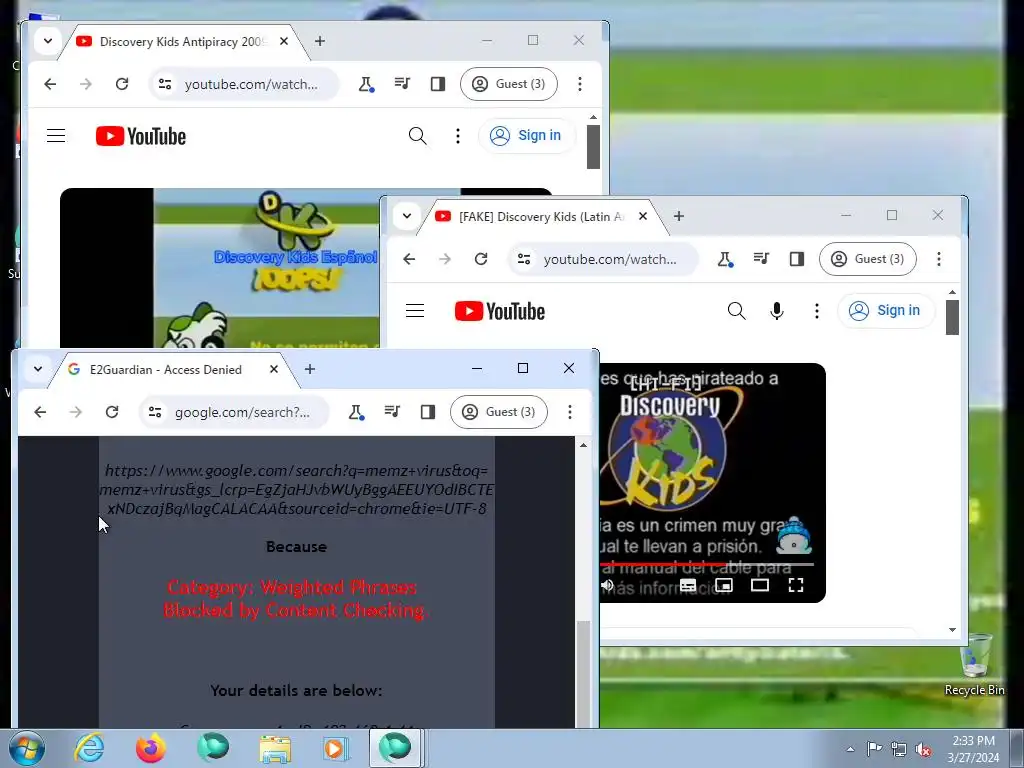Open media control icon in Antipiracy window toolbar
This screenshot has width=1024, height=768.
pos(402,84)
